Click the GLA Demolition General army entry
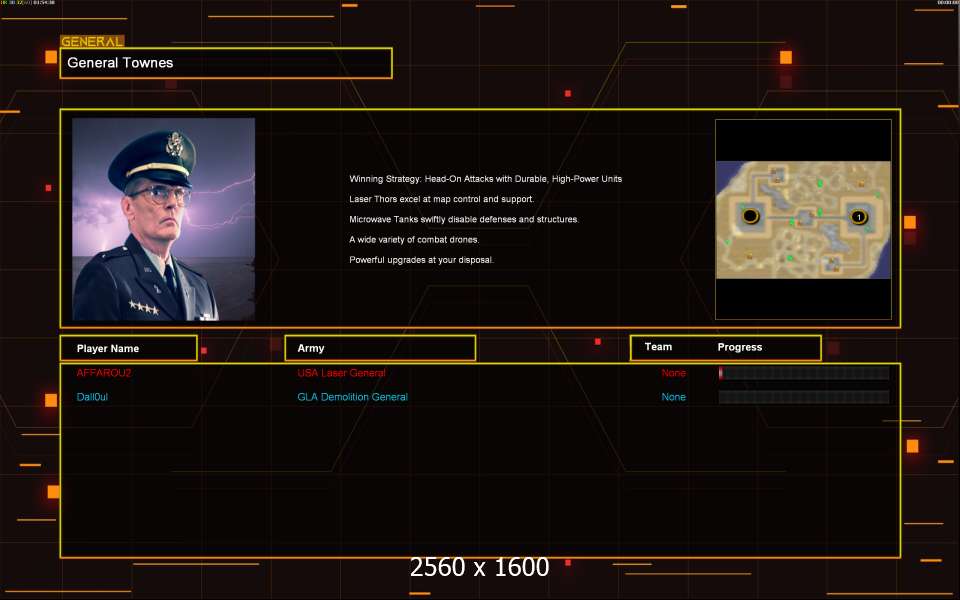The height and width of the screenshot is (600, 960). click(x=352, y=397)
